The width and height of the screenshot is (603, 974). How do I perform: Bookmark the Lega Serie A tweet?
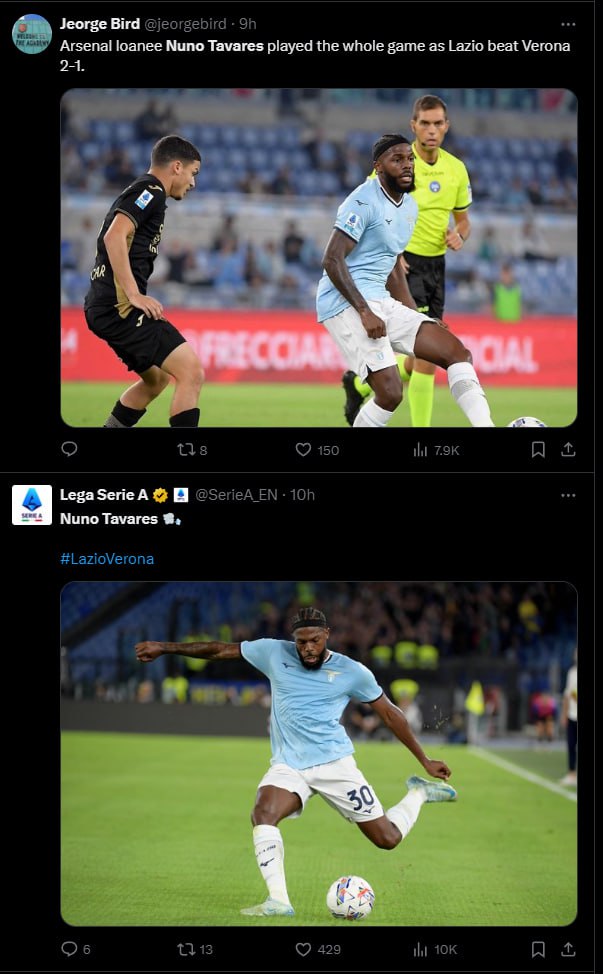[538, 949]
